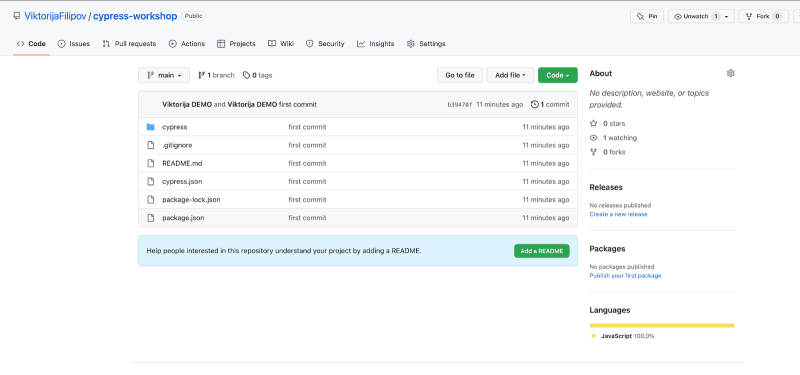Click the Releases heading

[x=606, y=187]
